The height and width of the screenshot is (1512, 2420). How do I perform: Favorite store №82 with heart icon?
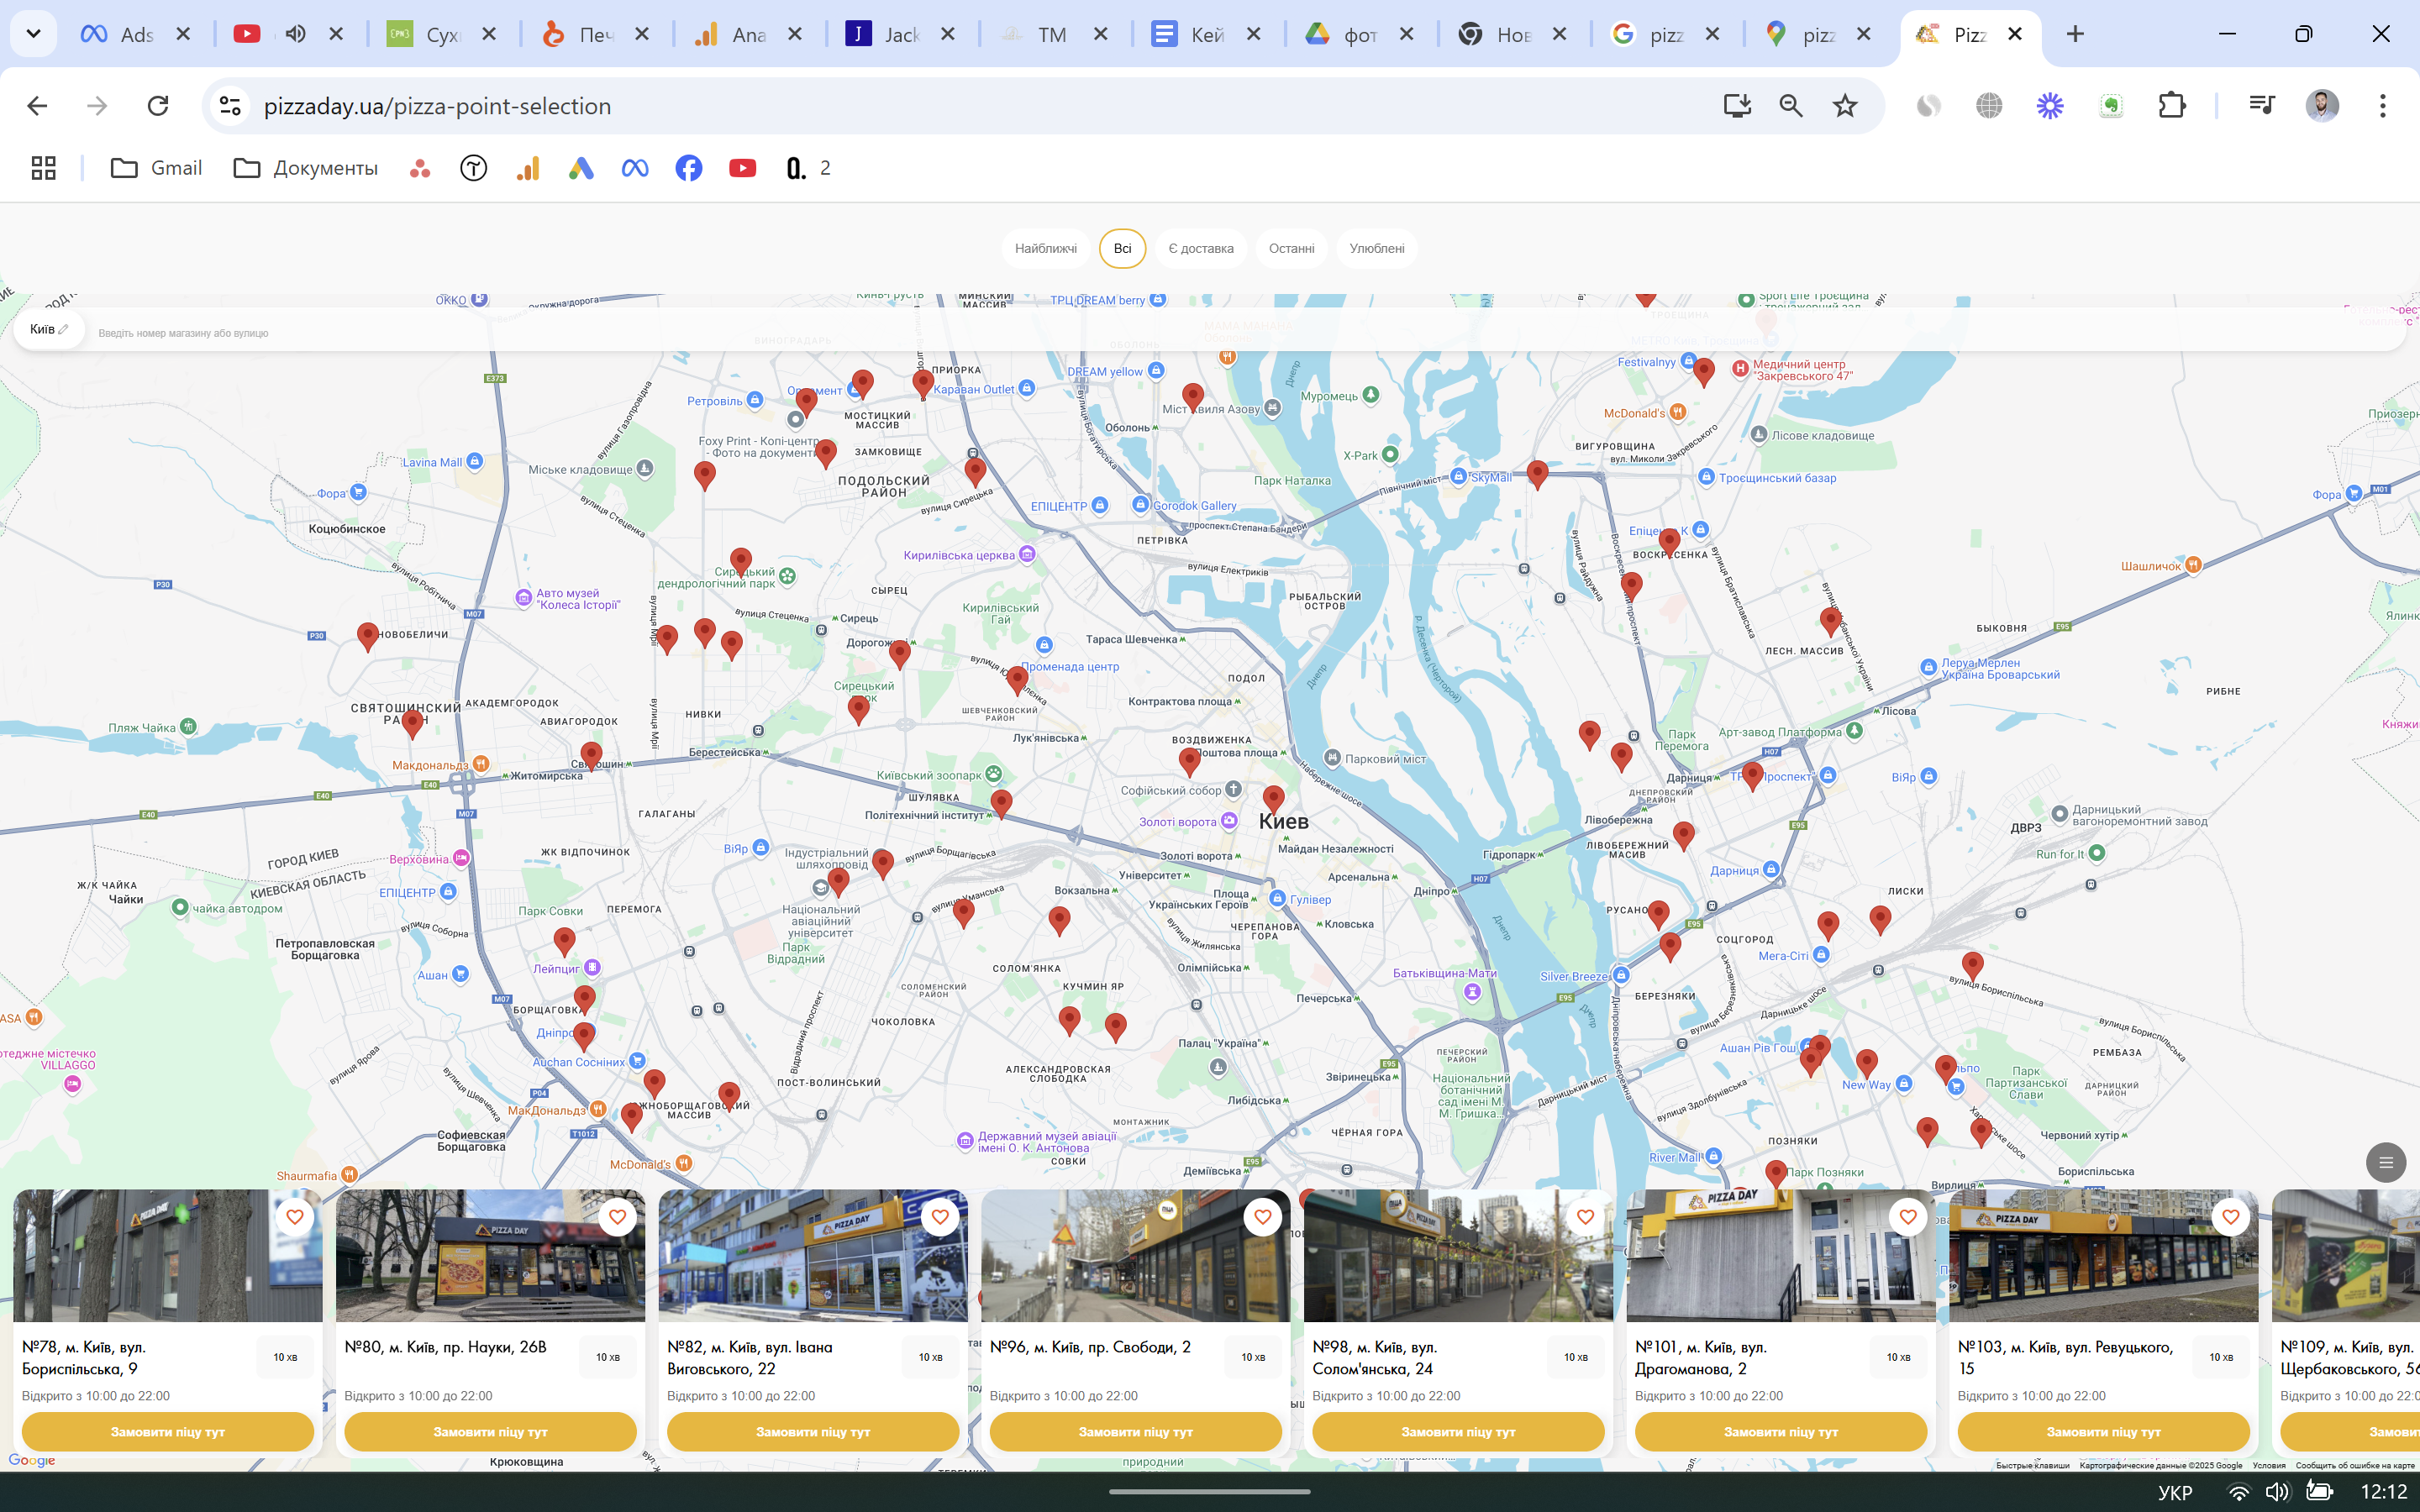coord(940,1217)
